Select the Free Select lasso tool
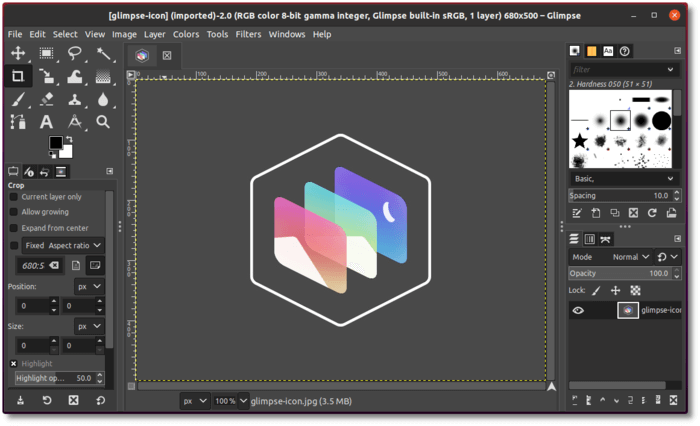This screenshot has width=700, height=426. pos(75,53)
